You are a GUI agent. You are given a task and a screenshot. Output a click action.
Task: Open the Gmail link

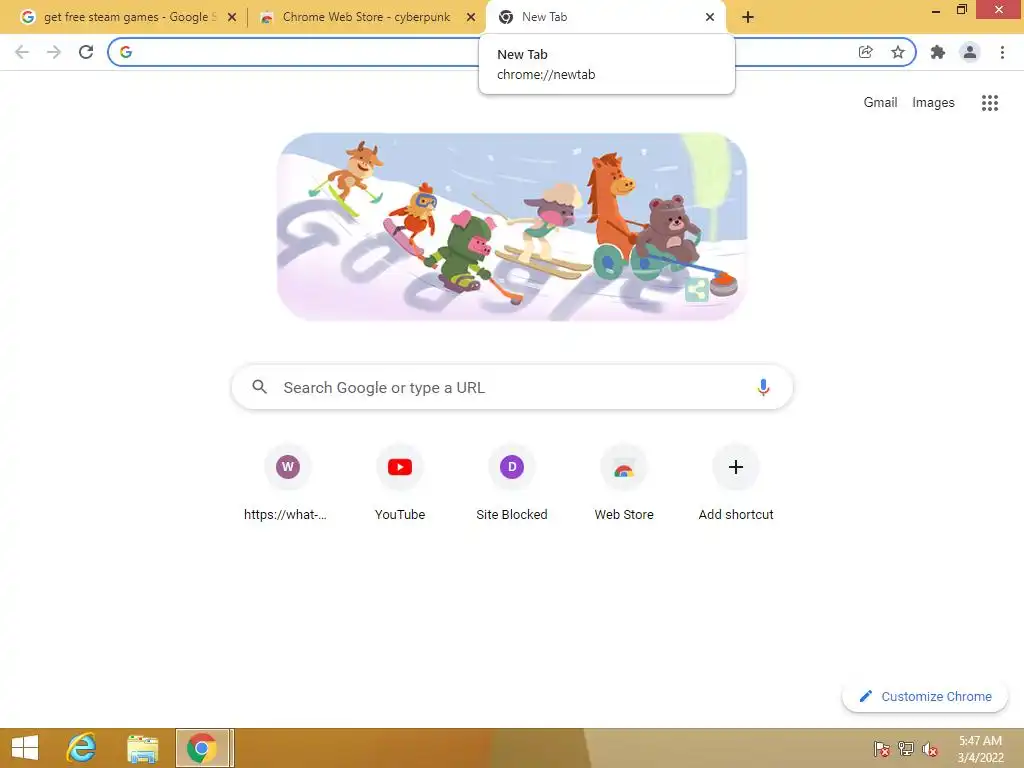point(880,103)
